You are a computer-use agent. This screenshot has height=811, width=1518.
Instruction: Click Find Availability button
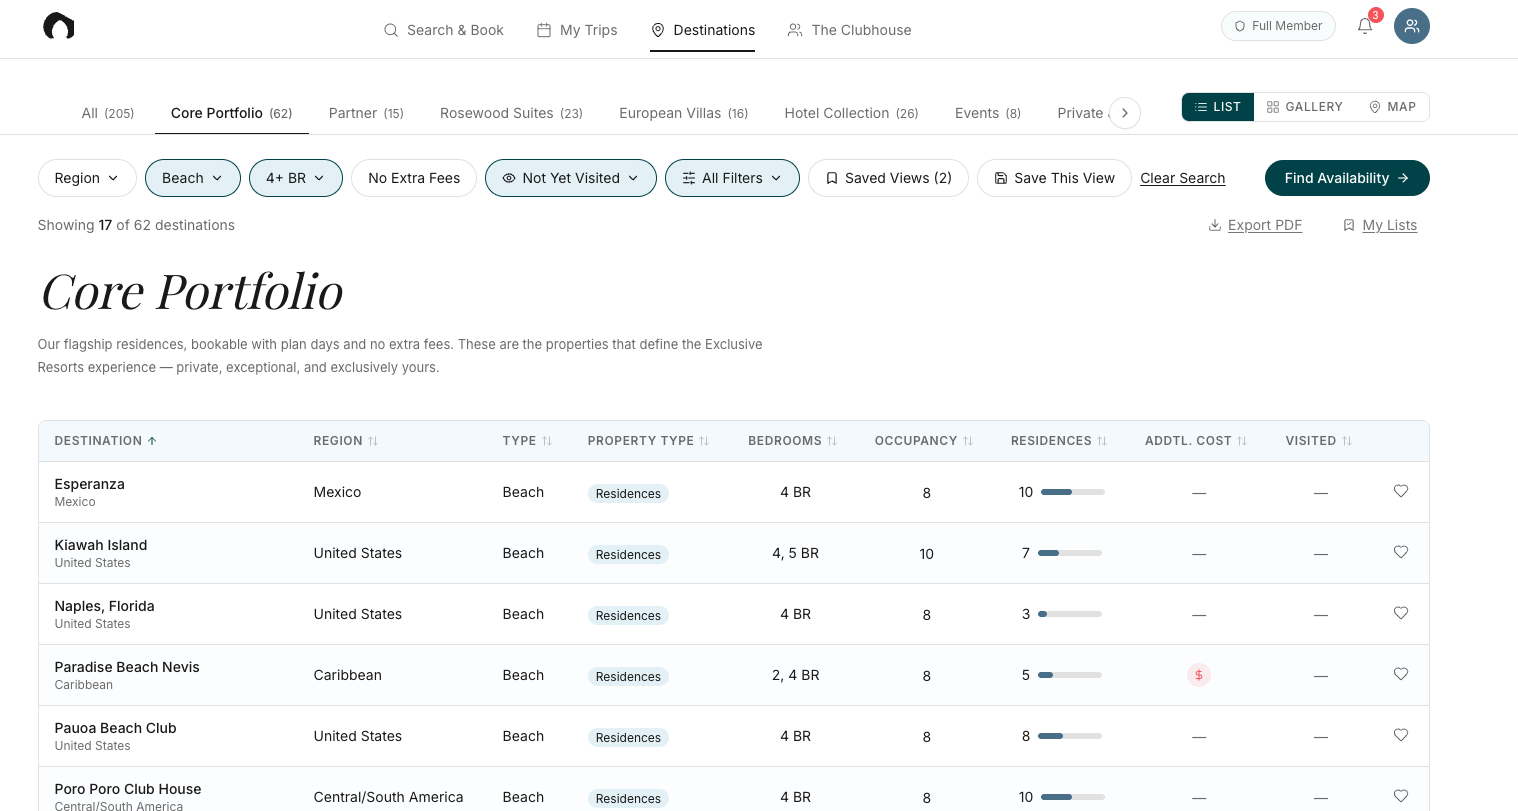coord(1347,178)
